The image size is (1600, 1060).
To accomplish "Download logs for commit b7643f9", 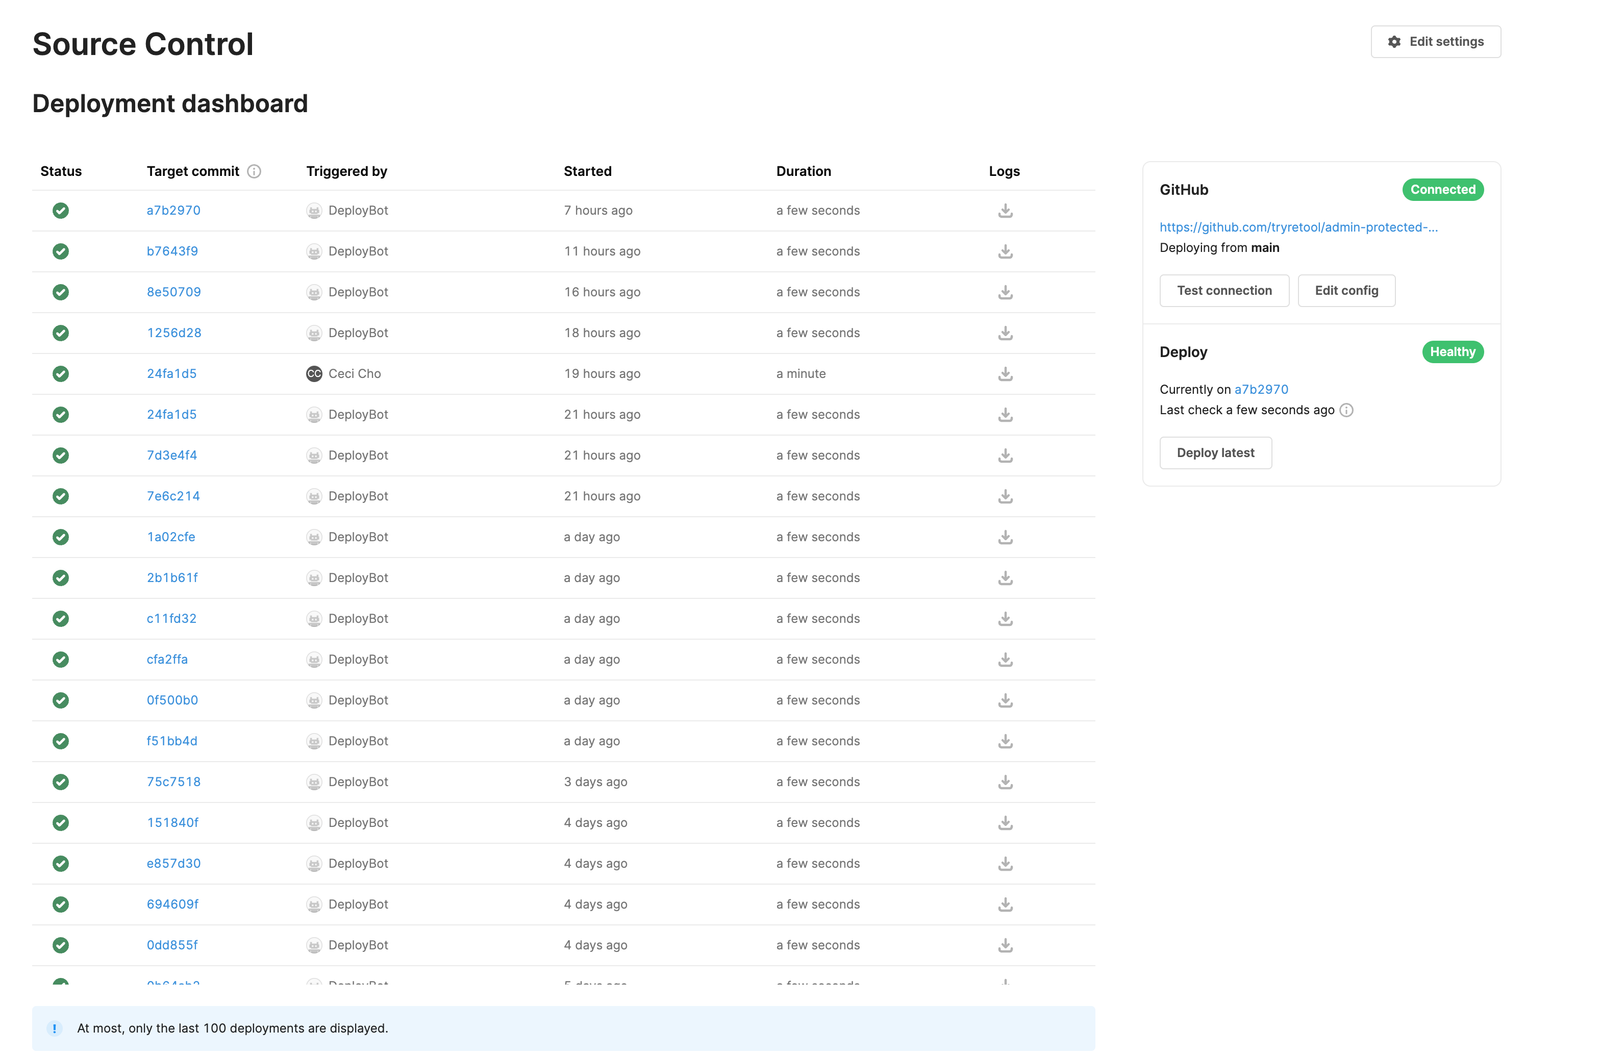I will 1005,252.
